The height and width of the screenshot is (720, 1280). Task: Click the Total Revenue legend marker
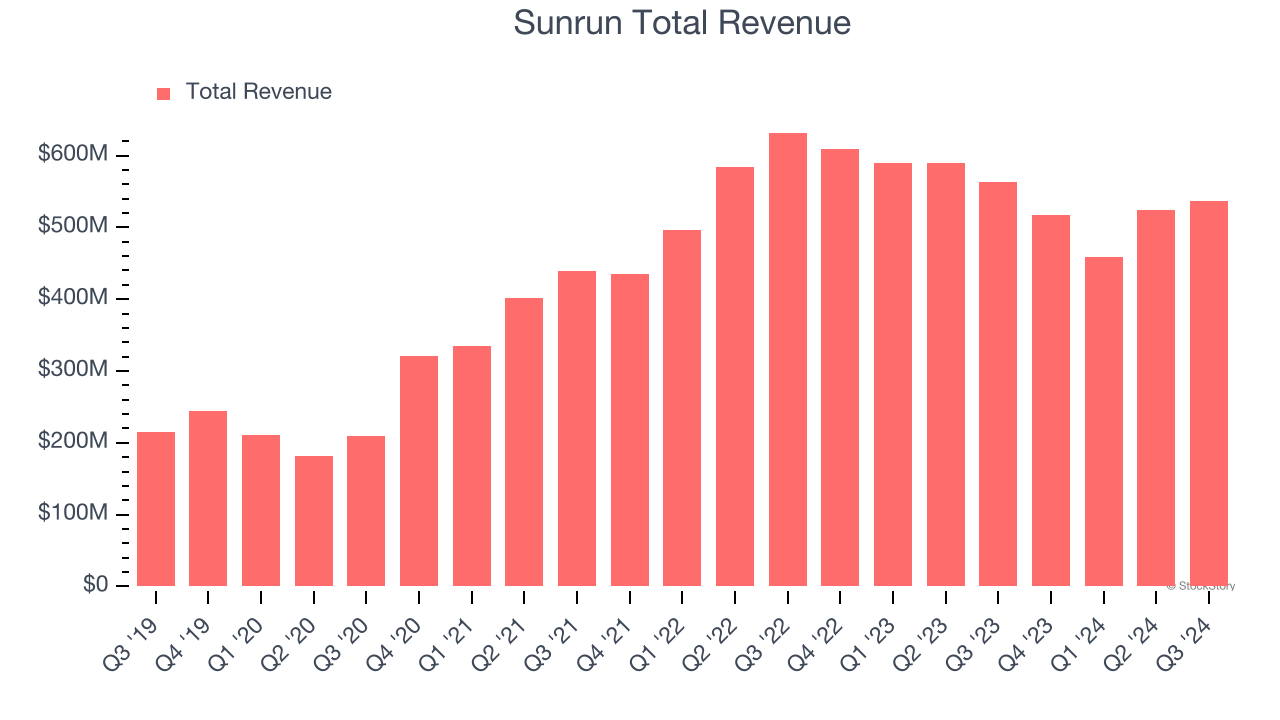(x=163, y=91)
